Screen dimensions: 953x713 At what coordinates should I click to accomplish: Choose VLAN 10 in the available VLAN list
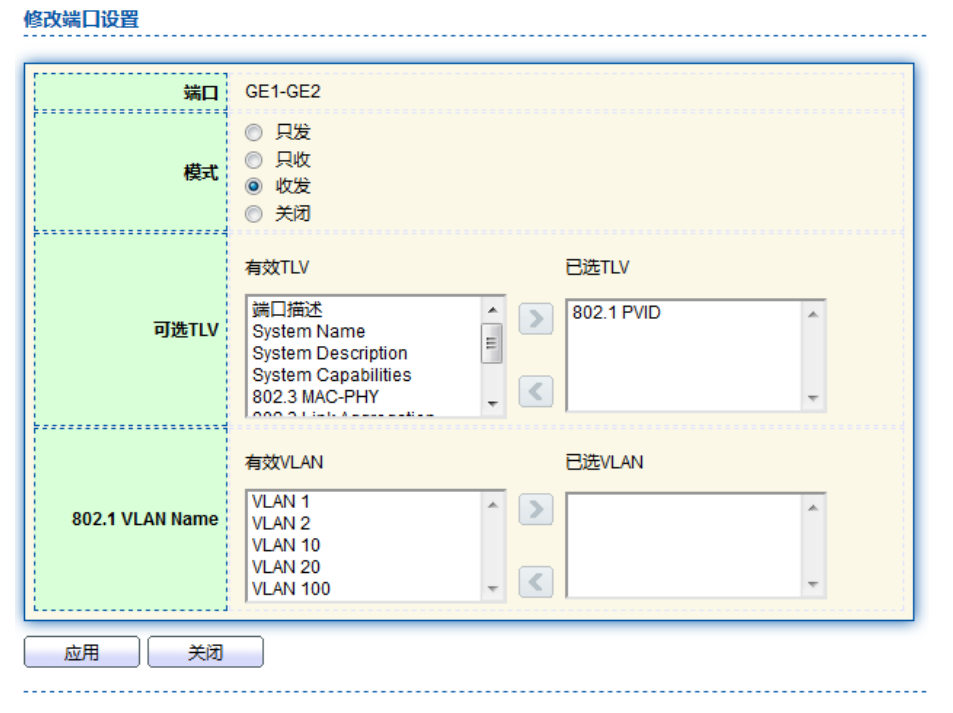click(x=286, y=545)
